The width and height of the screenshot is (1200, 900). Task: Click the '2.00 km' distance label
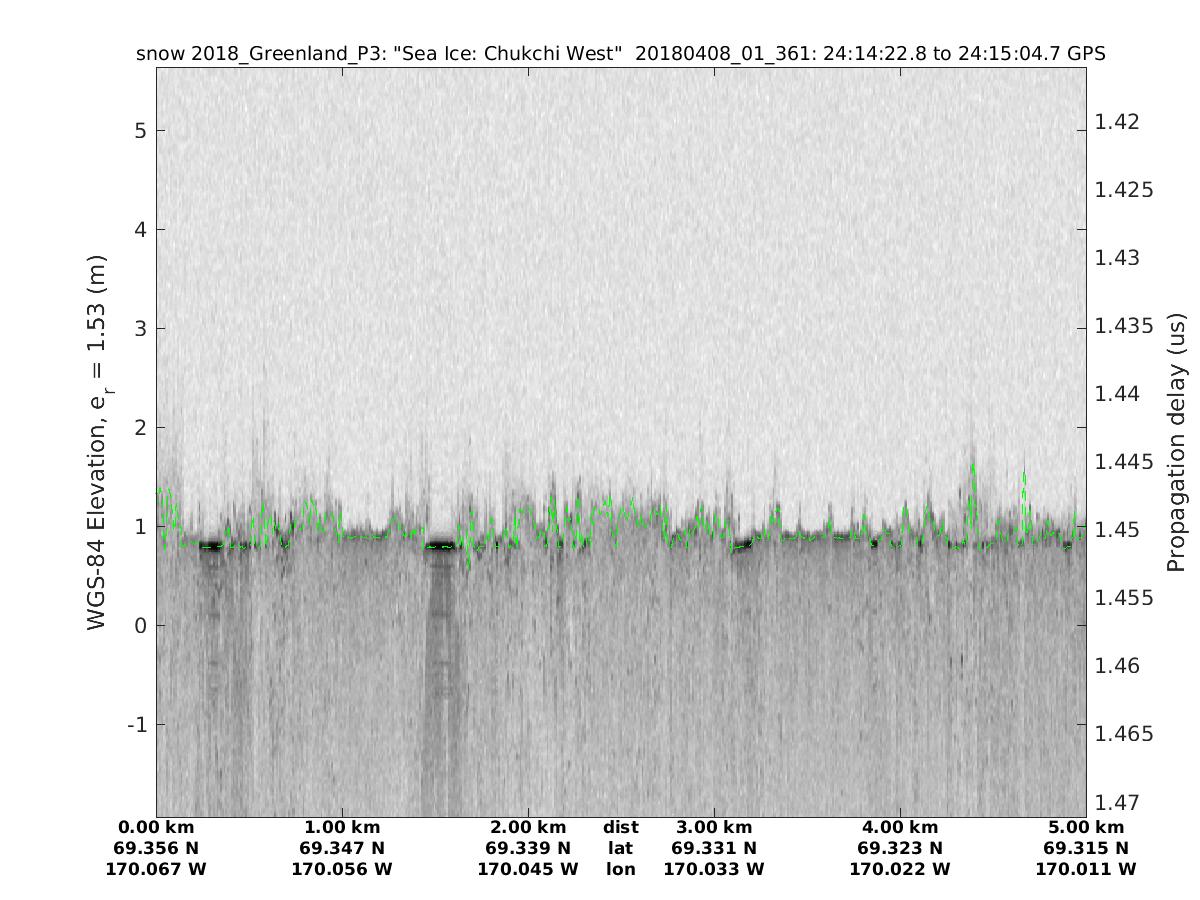(528, 827)
